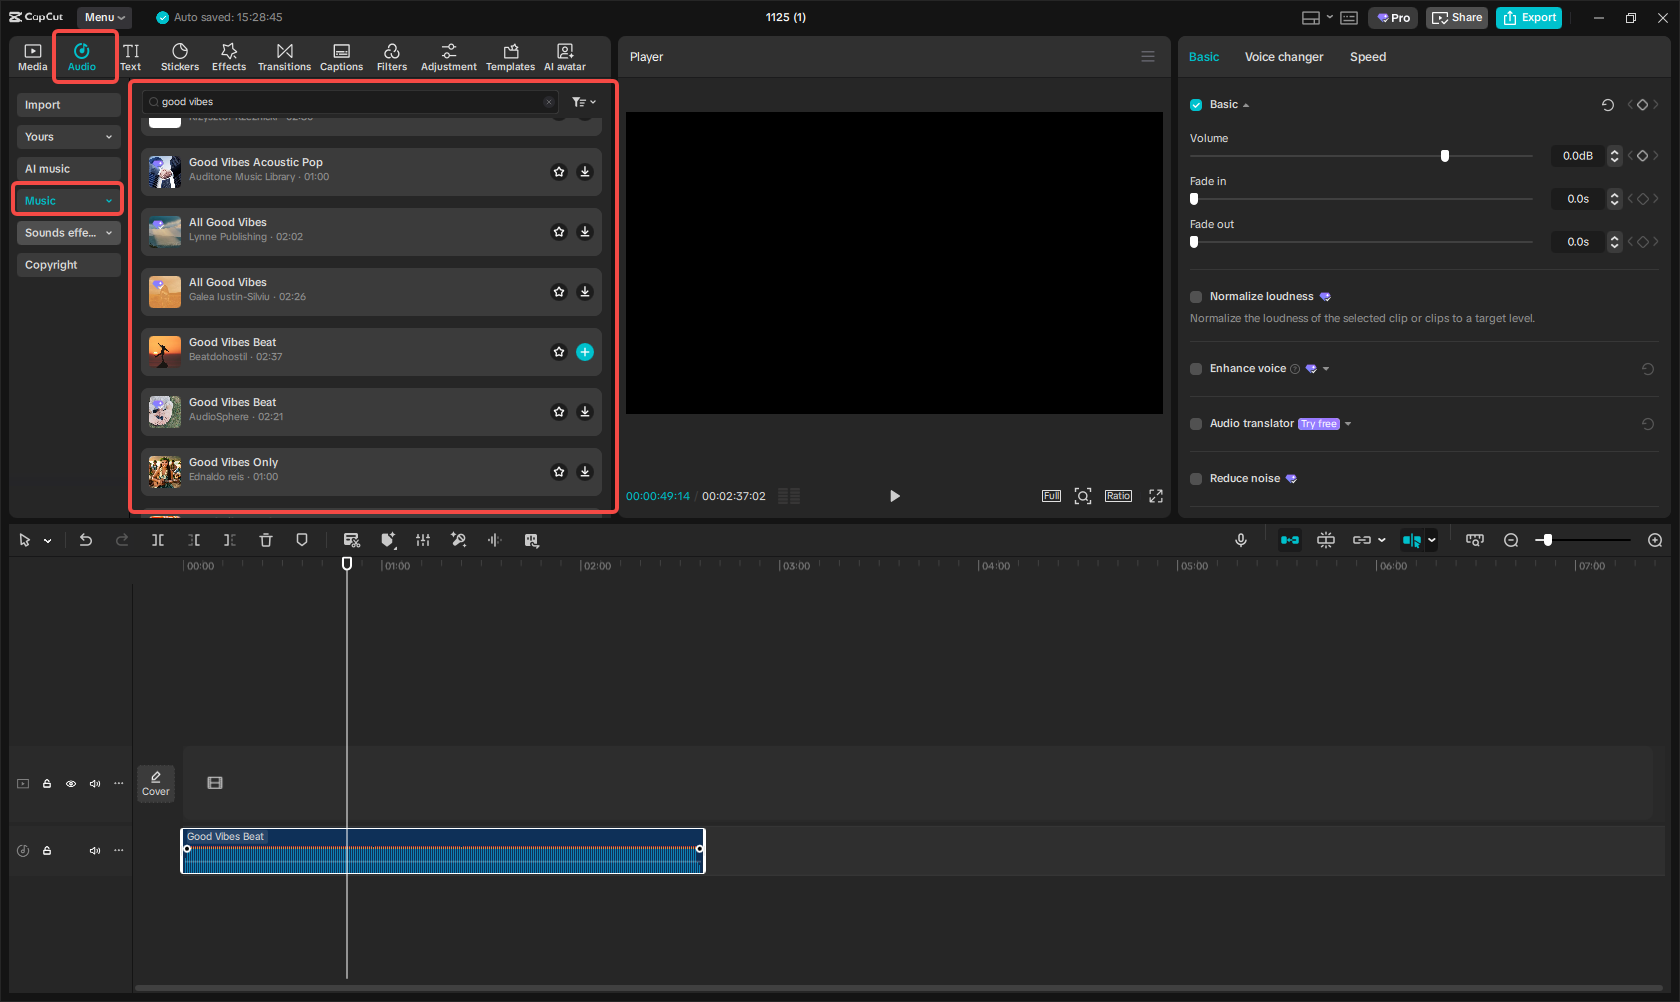Viewport: 1680px width, 1002px height.
Task: Enable Reduce noise
Action: [x=1196, y=478]
